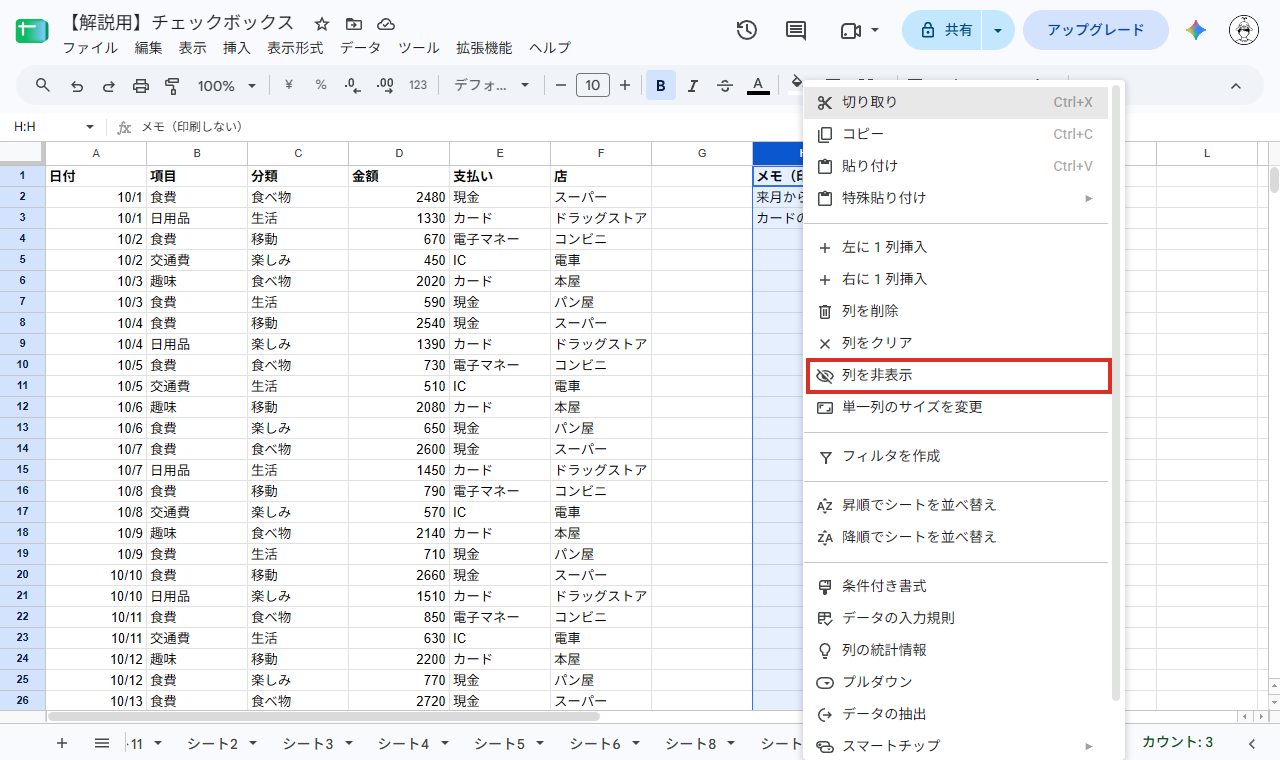Image resolution: width=1280 pixels, height=760 pixels.
Task: Format as yen currency
Action: click(x=289, y=85)
